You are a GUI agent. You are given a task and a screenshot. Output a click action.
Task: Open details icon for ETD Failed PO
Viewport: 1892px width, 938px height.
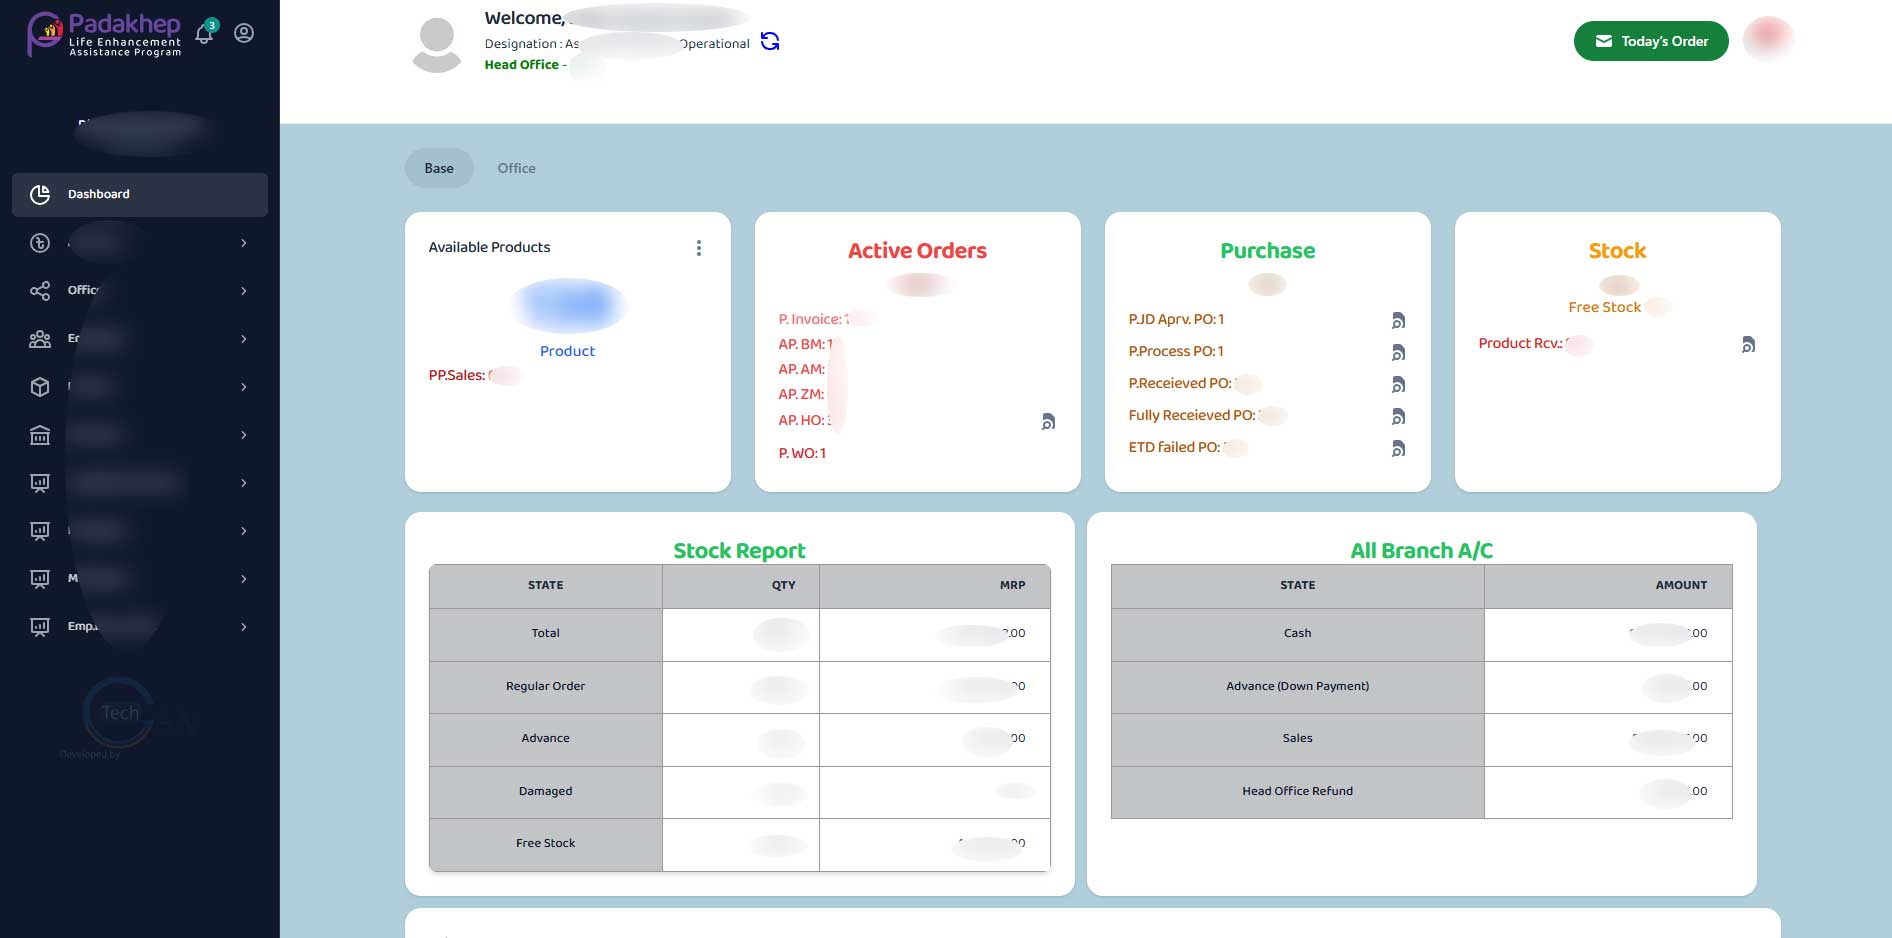click(1398, 449)
